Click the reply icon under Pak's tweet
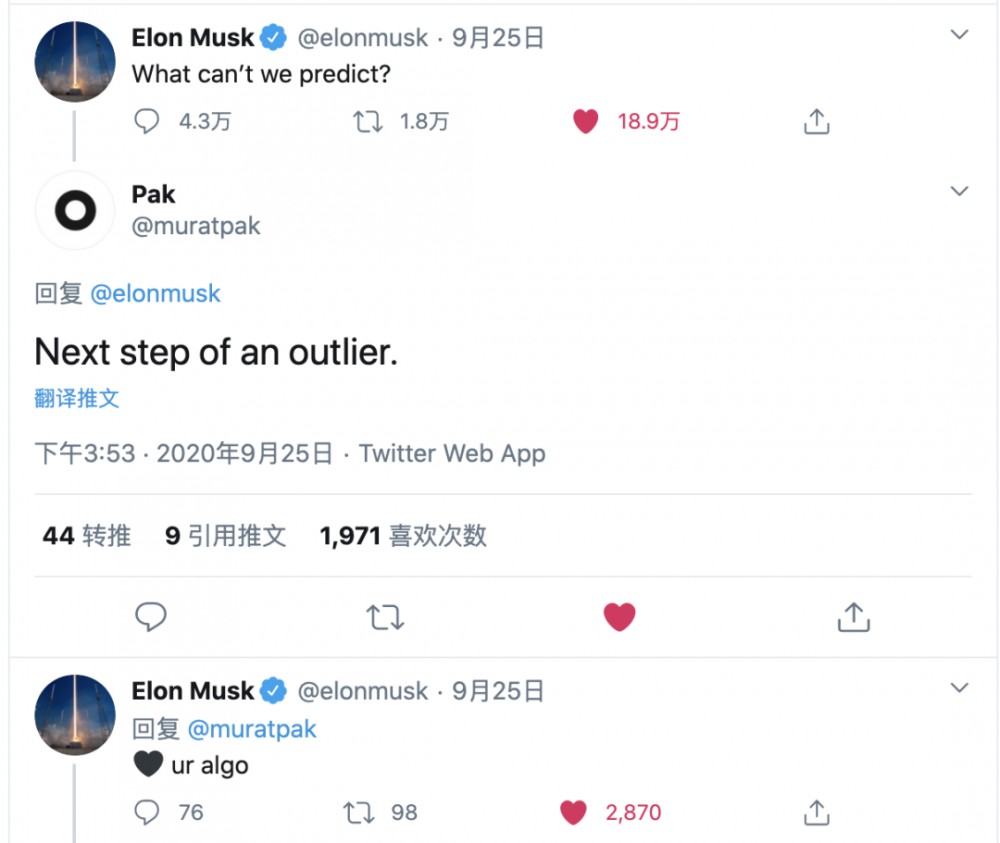Viewport: 1000px width, 843px height. point(150,617)
